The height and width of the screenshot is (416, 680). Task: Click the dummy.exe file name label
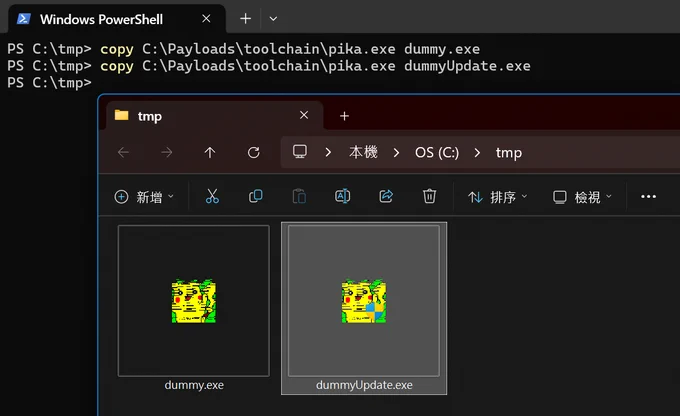click(194, 385)
